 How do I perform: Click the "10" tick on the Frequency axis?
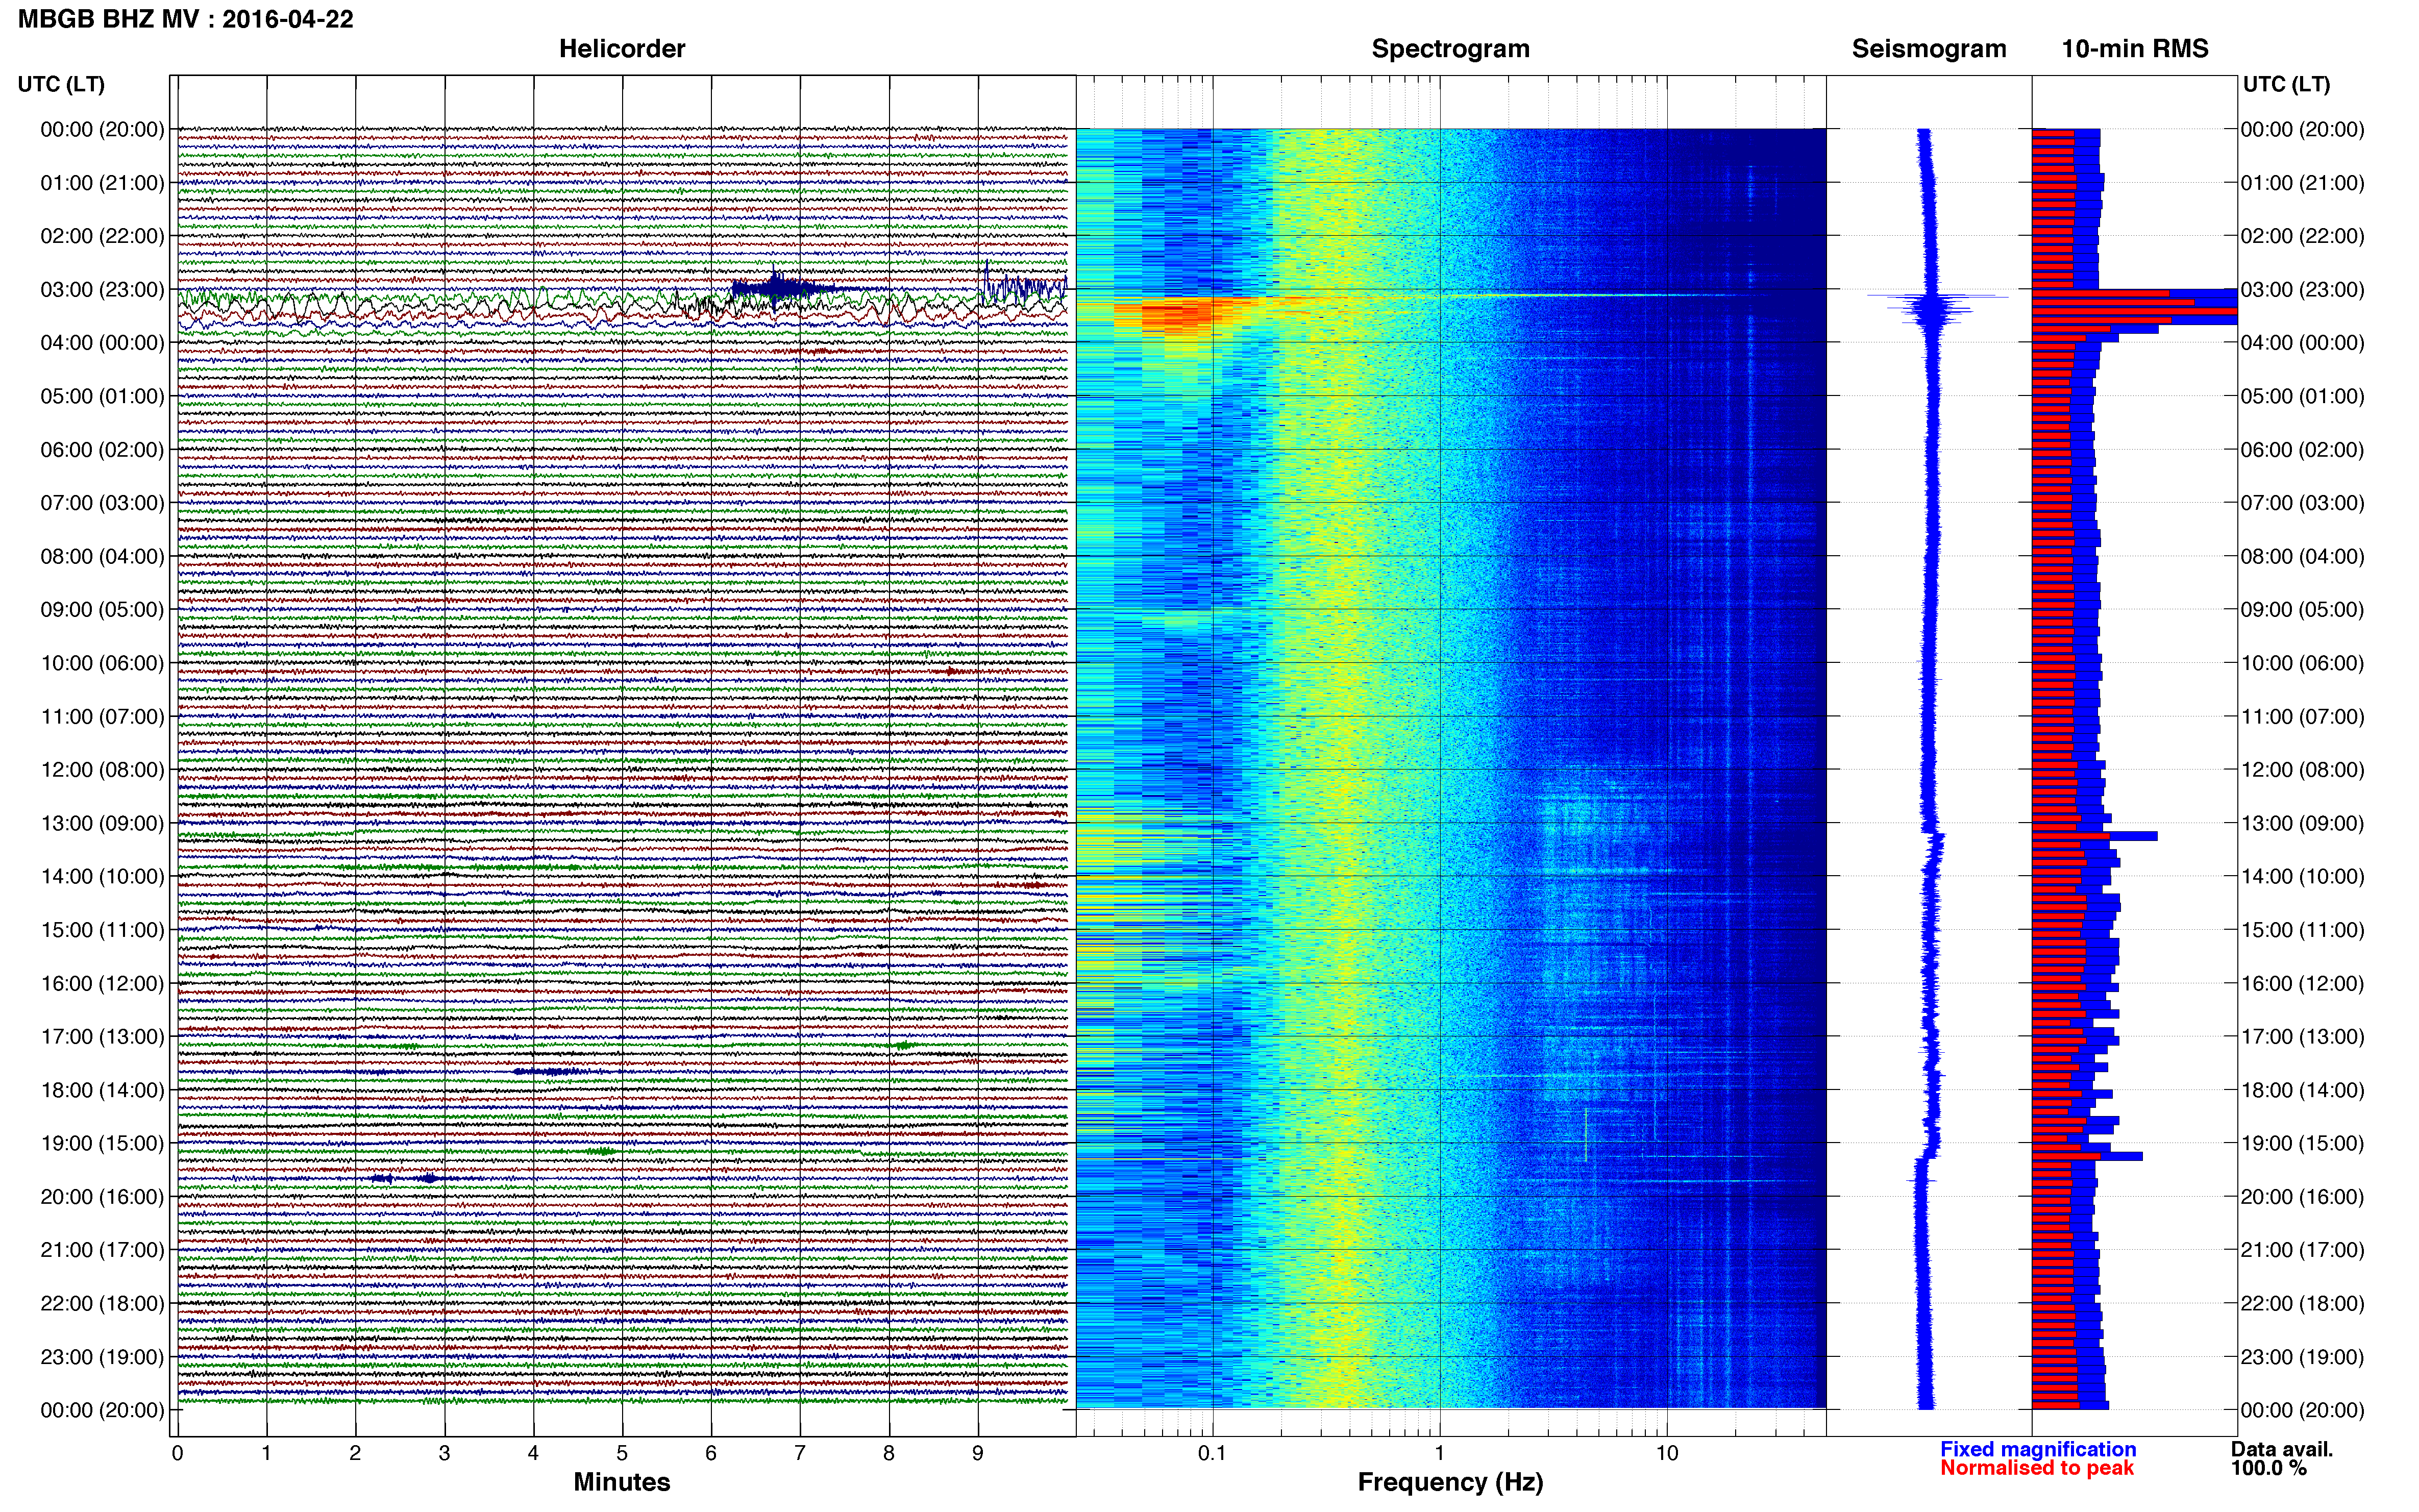pyautogui.click(x=1666, y=1453)
